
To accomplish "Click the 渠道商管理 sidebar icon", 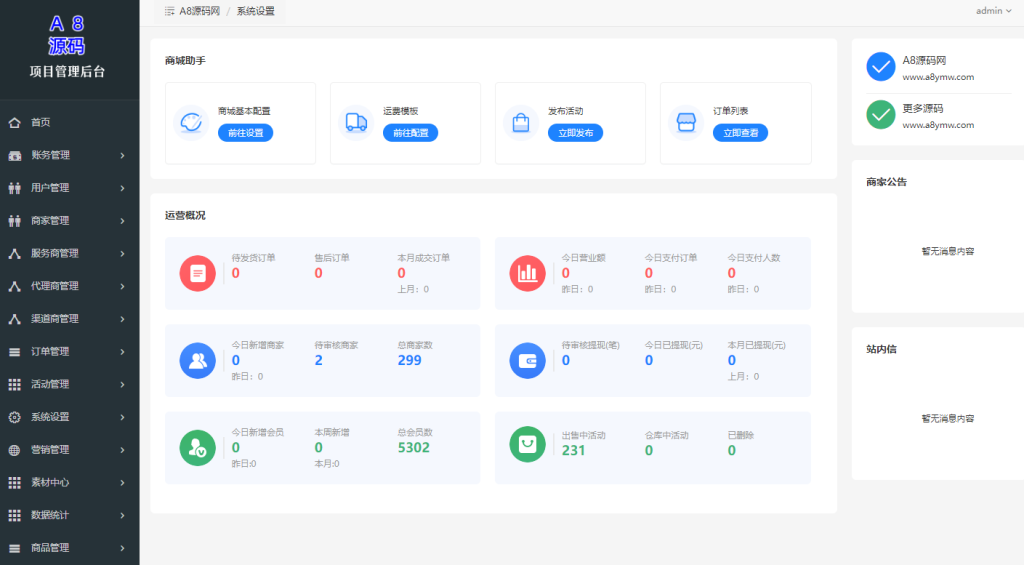I will pos(14,319).
